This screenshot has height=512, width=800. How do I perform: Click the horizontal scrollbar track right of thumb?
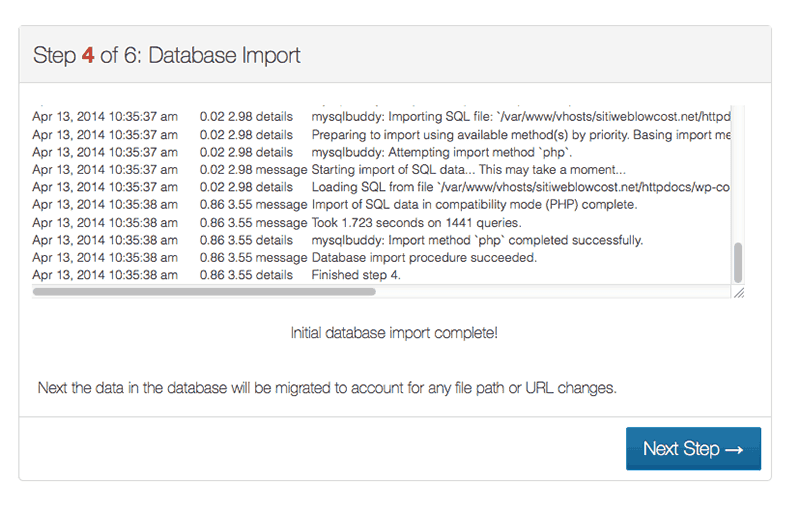[553, 292]
